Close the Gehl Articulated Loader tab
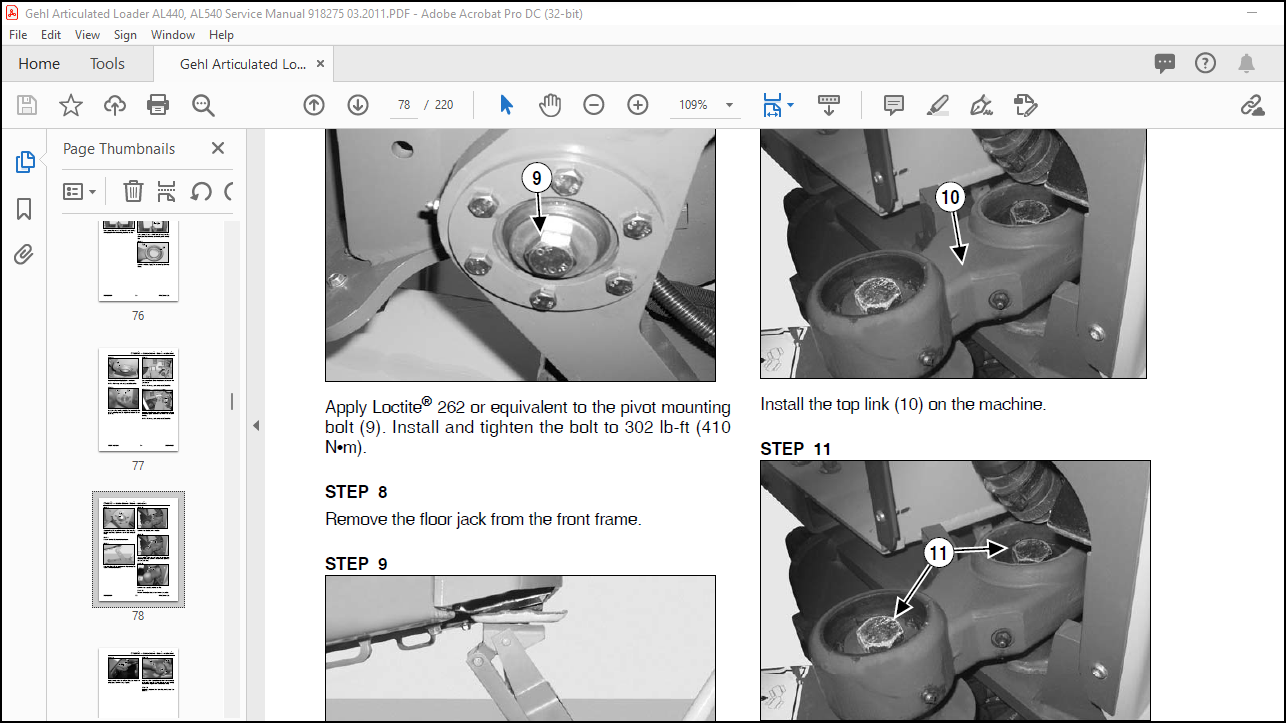1286x723 pixels. click(321, 64)
